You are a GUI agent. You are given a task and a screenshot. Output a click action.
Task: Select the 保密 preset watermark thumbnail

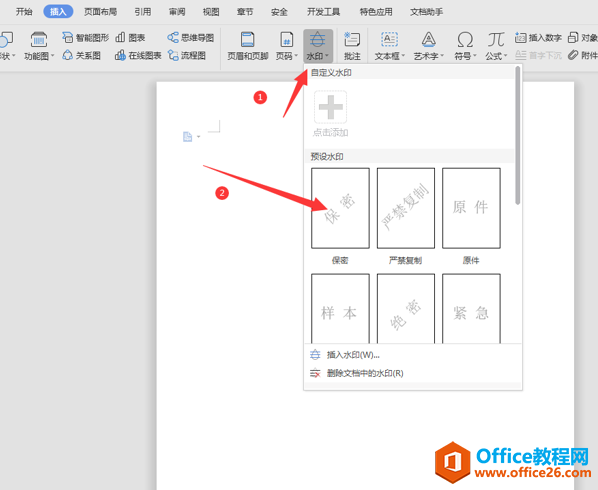pyautogui.click(x=340, y=208)
